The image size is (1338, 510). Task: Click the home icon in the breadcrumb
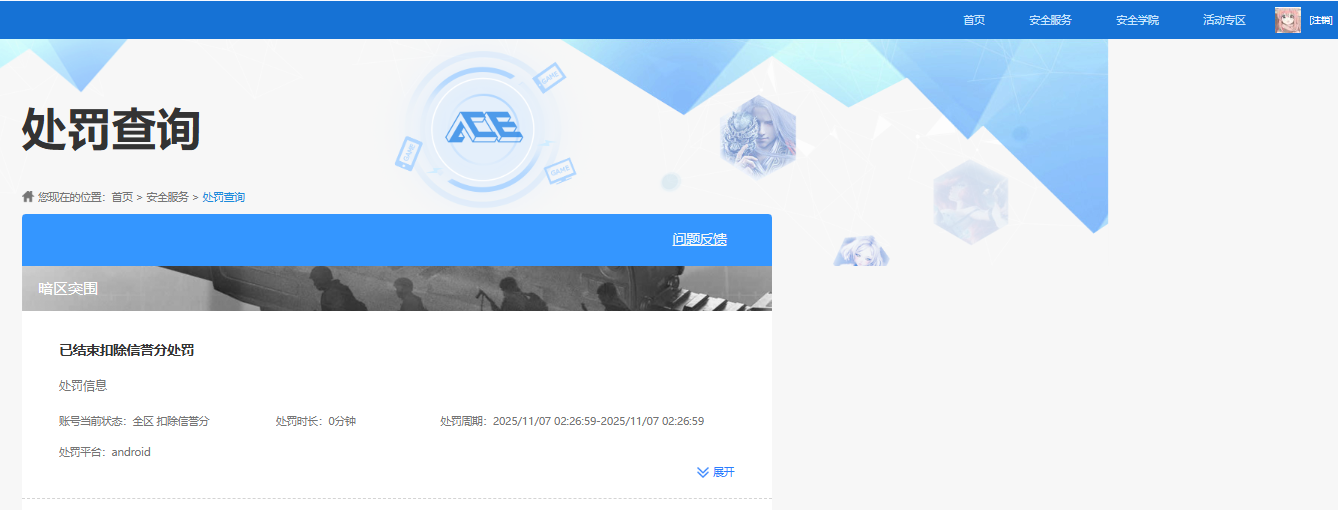(28, 197)
